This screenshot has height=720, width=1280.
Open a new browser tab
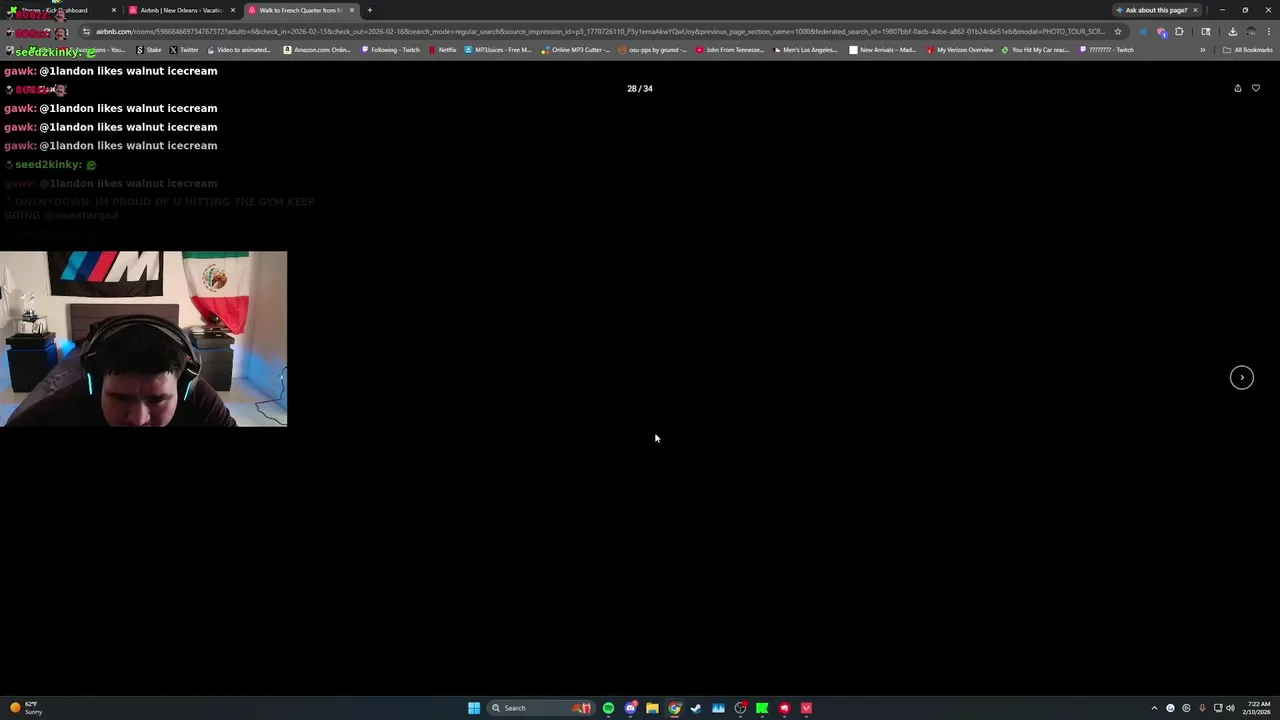coord(370,10)
